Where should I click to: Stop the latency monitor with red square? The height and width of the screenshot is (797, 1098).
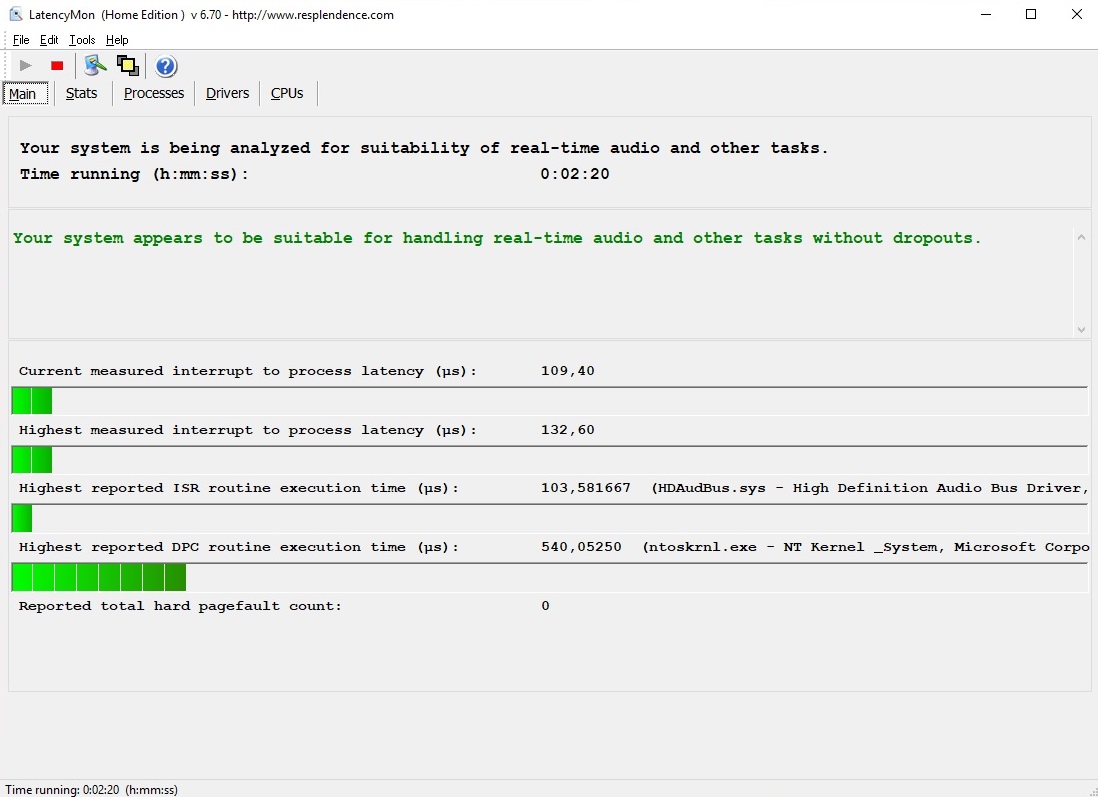[57, 66]
